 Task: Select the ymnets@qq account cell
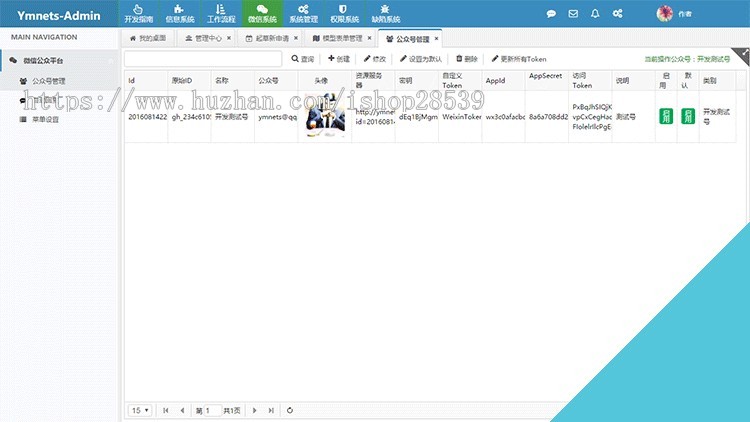276,117
